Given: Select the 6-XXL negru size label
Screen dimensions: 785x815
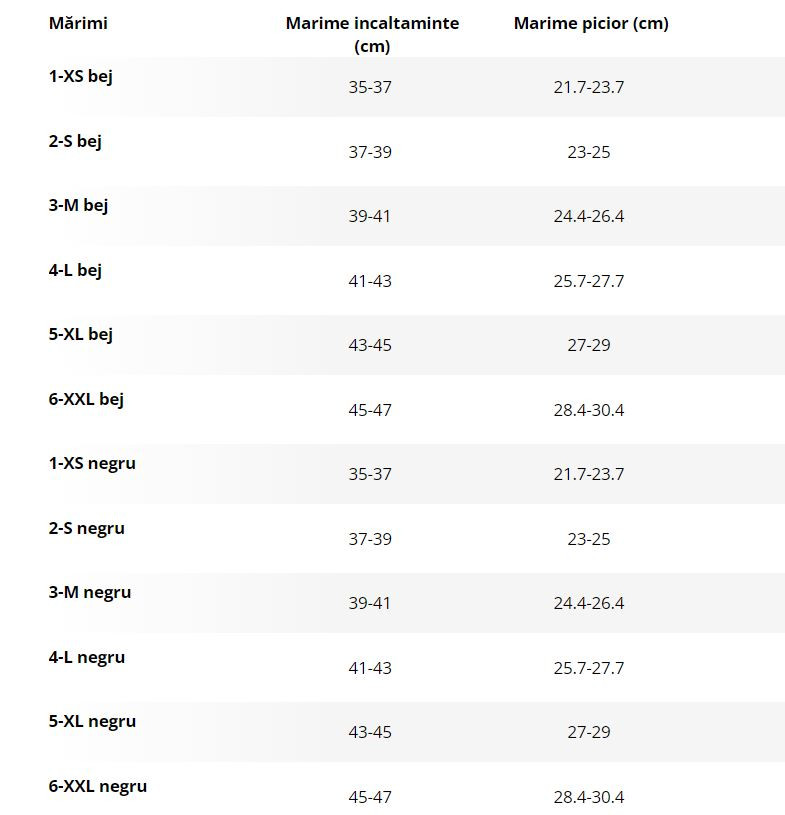Looking at the screenshot, I should (x=98, y=786).
